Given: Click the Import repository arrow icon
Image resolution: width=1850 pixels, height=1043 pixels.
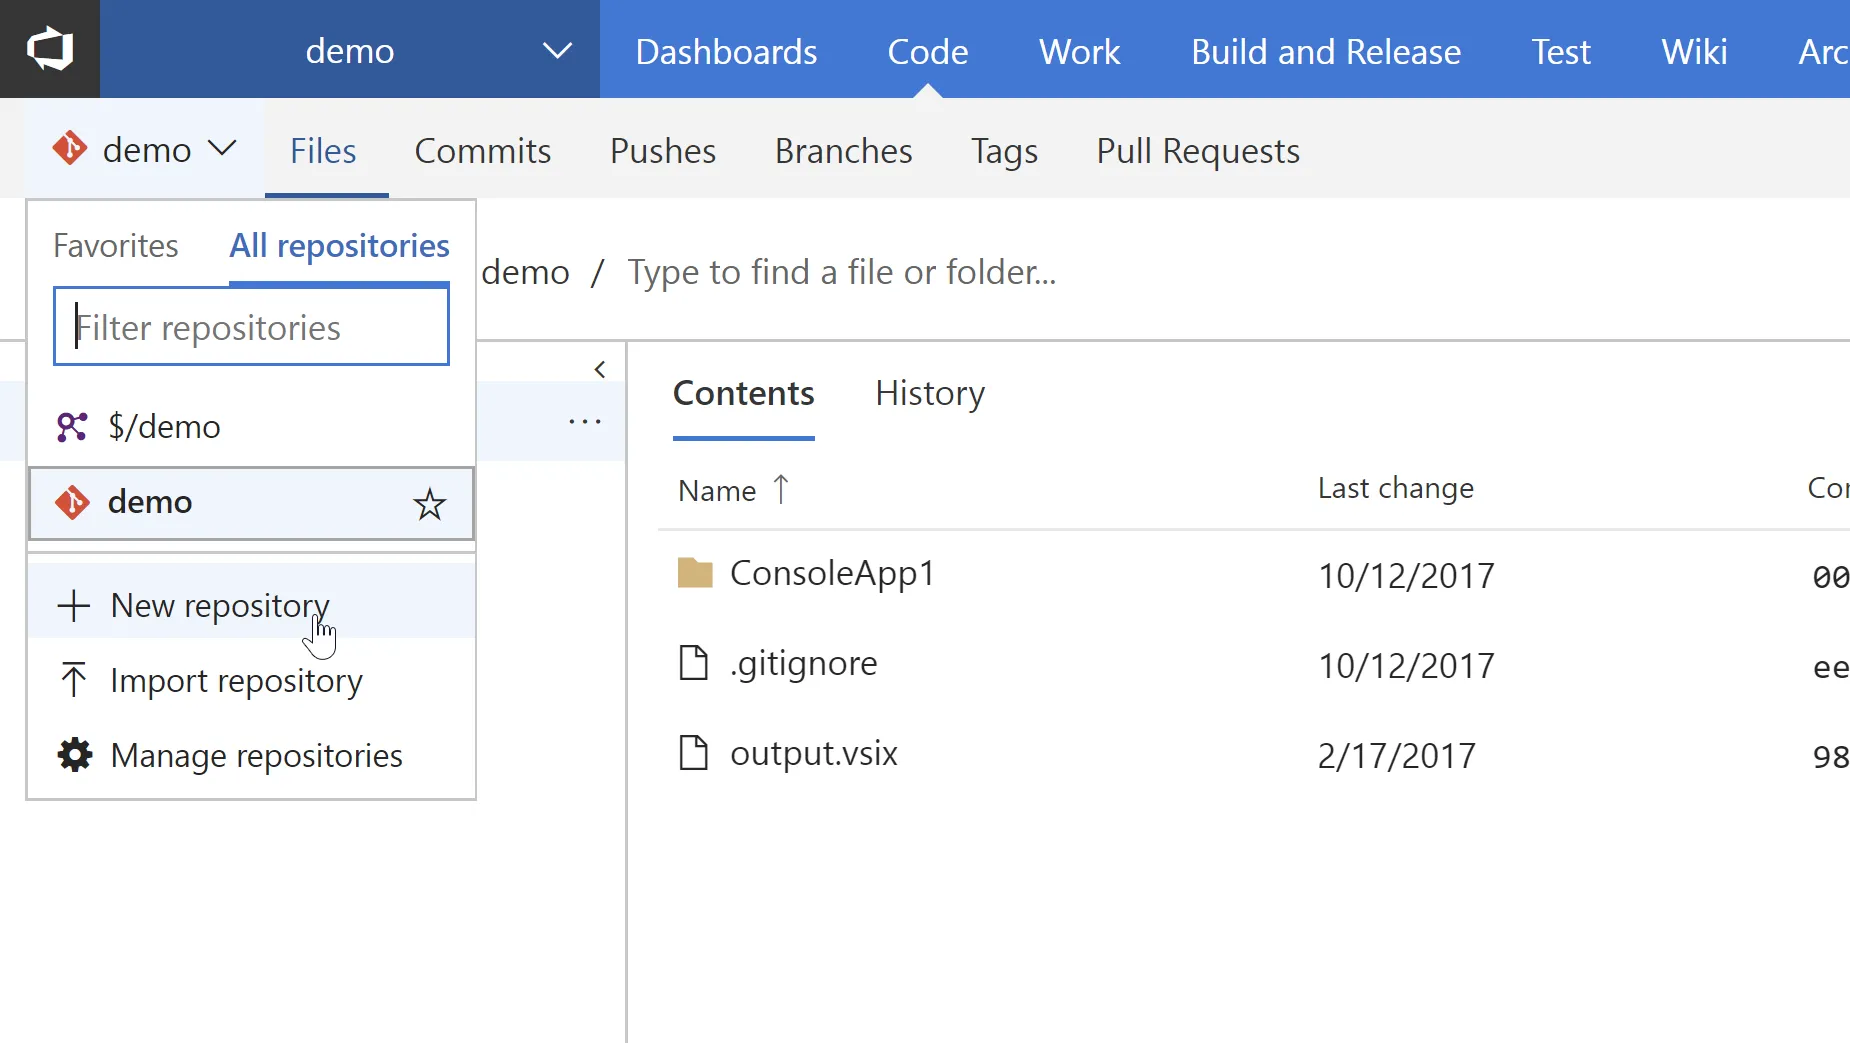Looking at the screenshot, I should tap(73, 680).
